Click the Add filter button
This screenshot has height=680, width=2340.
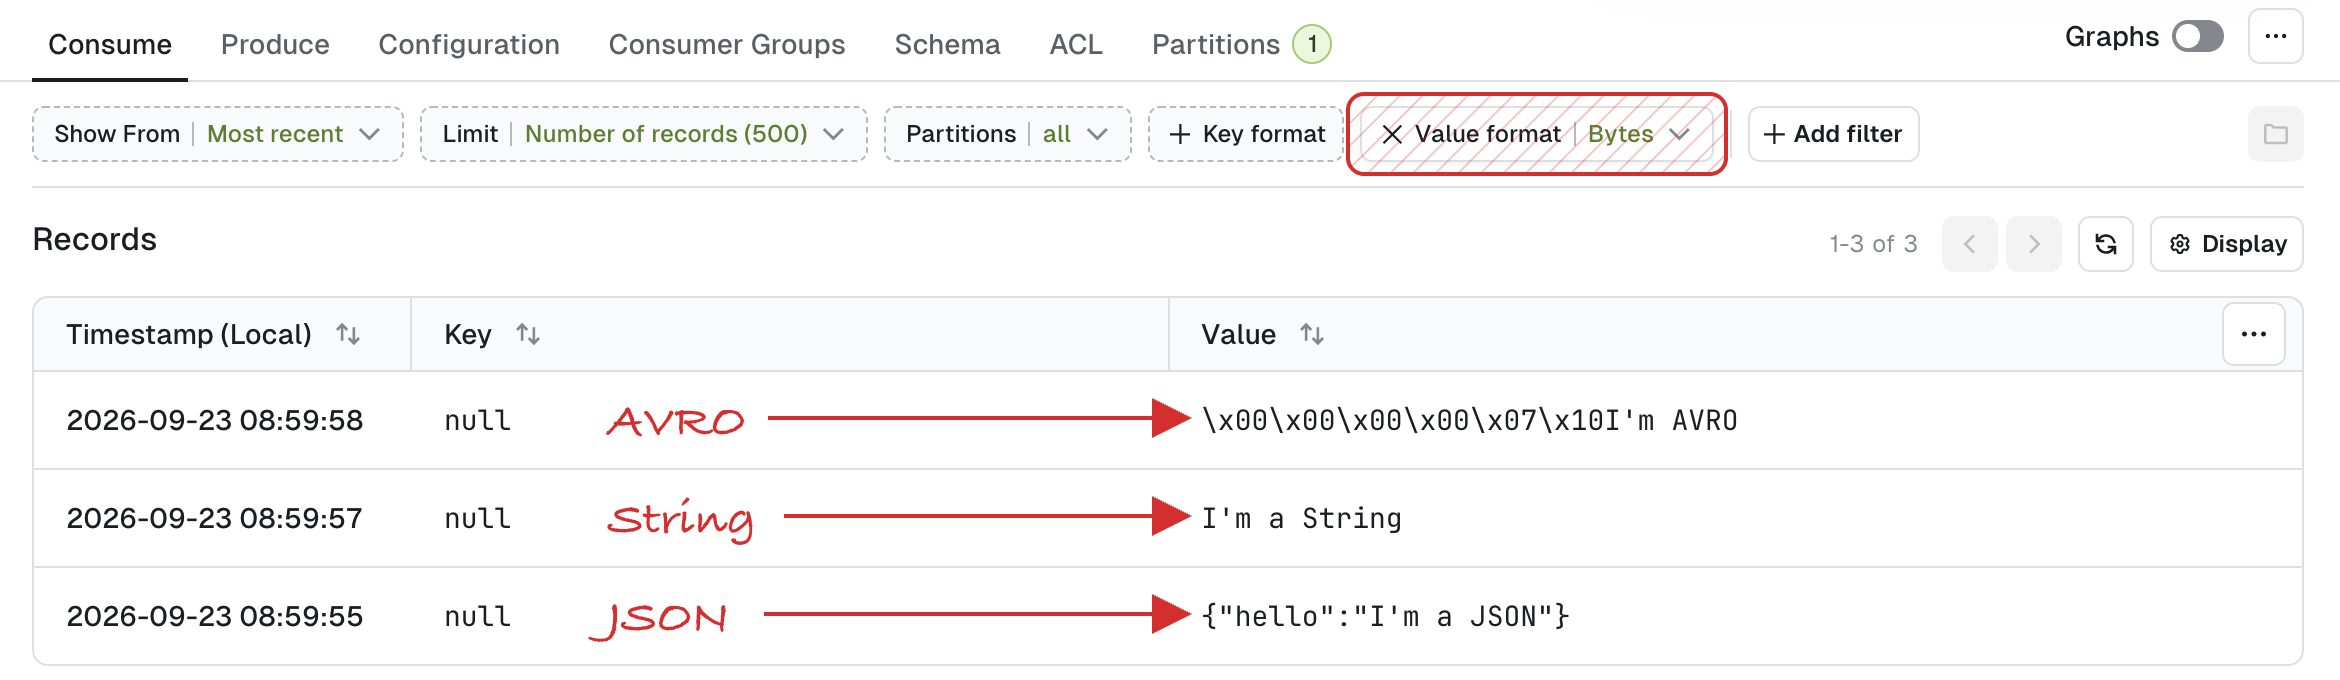point(1833,134)
